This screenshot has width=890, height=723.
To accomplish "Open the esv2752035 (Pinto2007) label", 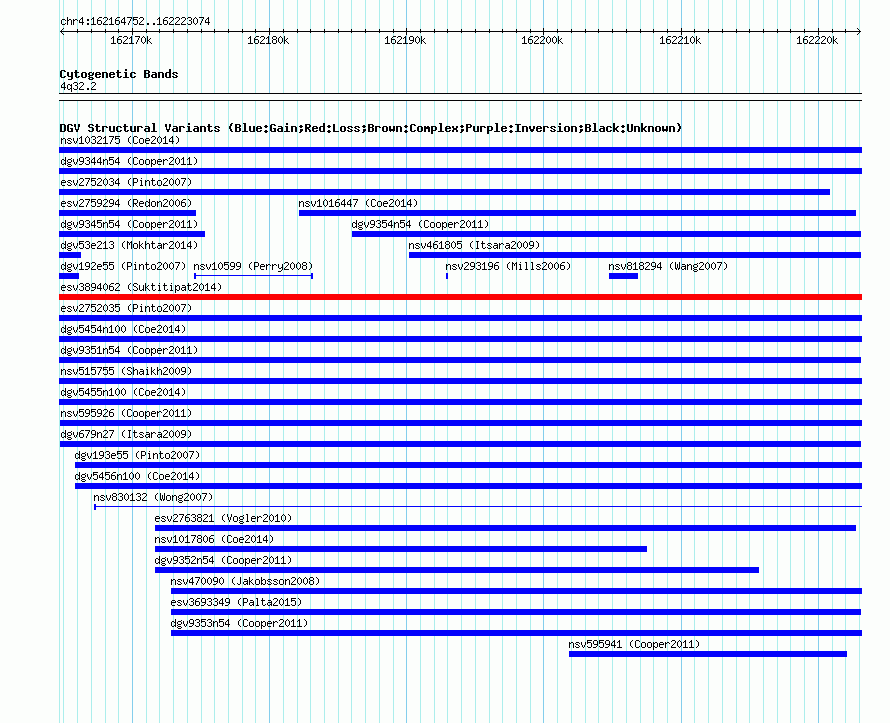I will (126, 308).
